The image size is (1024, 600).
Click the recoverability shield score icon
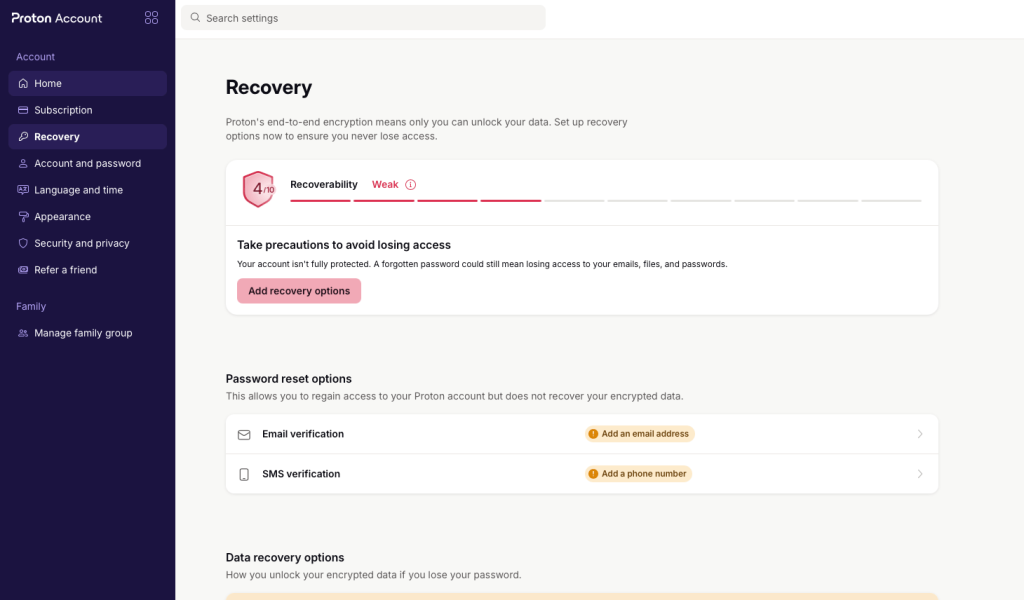click(x=259, y=189)
